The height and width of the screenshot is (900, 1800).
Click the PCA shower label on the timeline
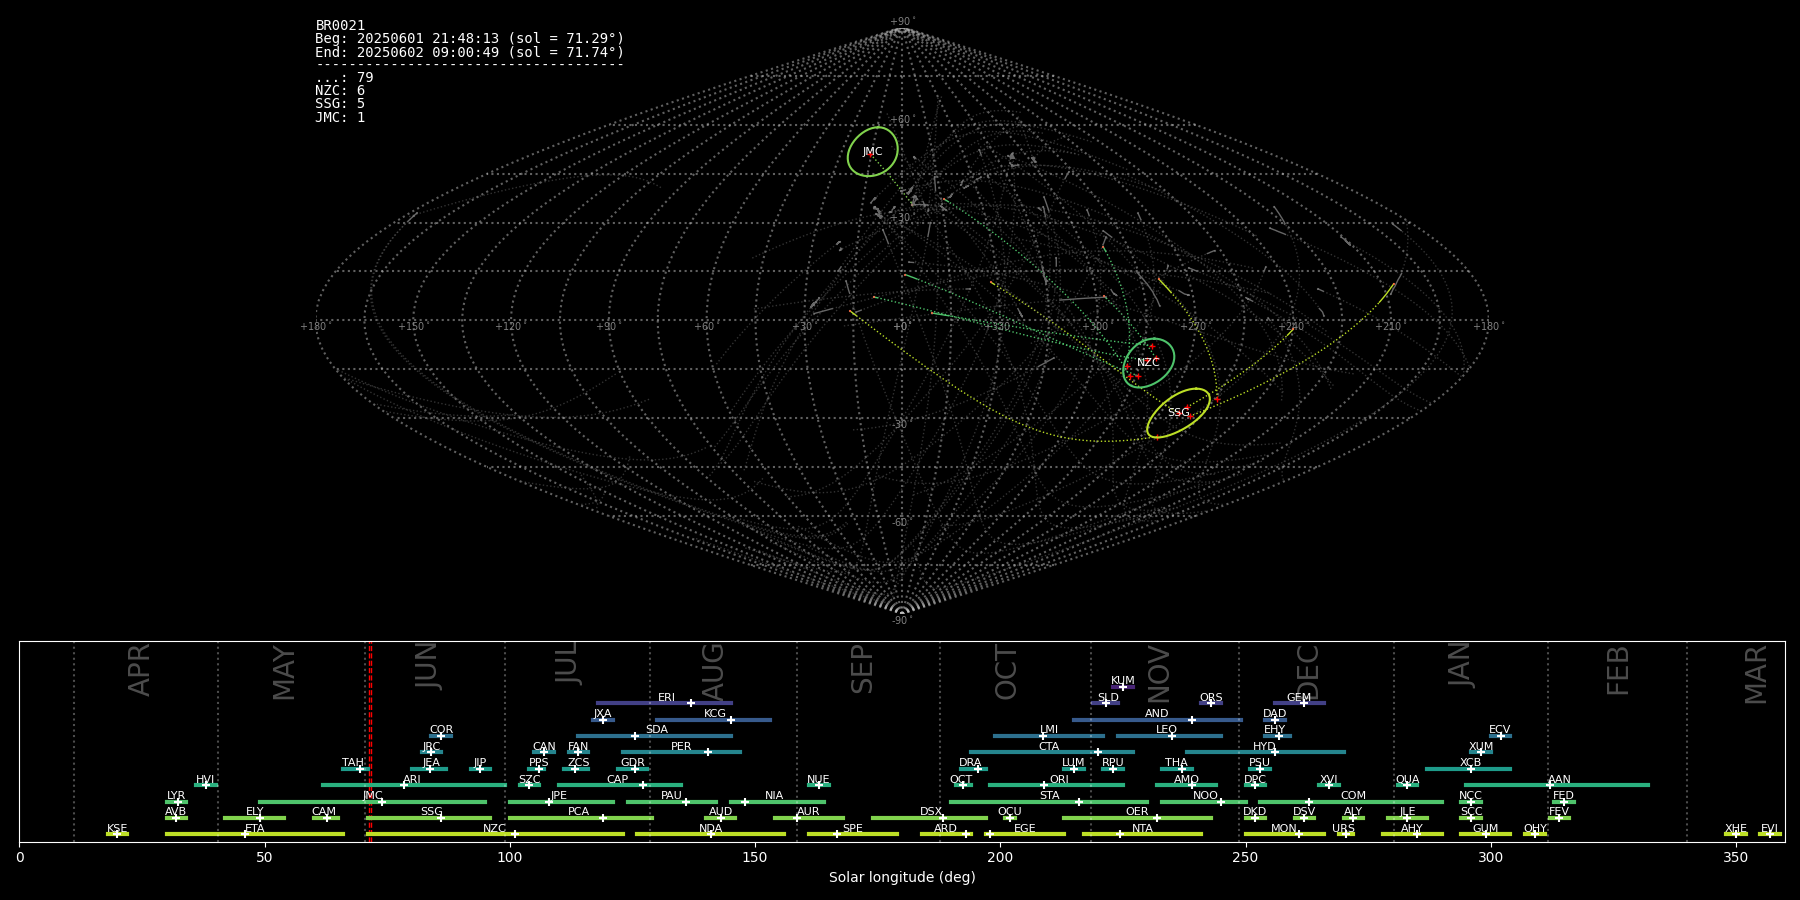click(578, 812)
